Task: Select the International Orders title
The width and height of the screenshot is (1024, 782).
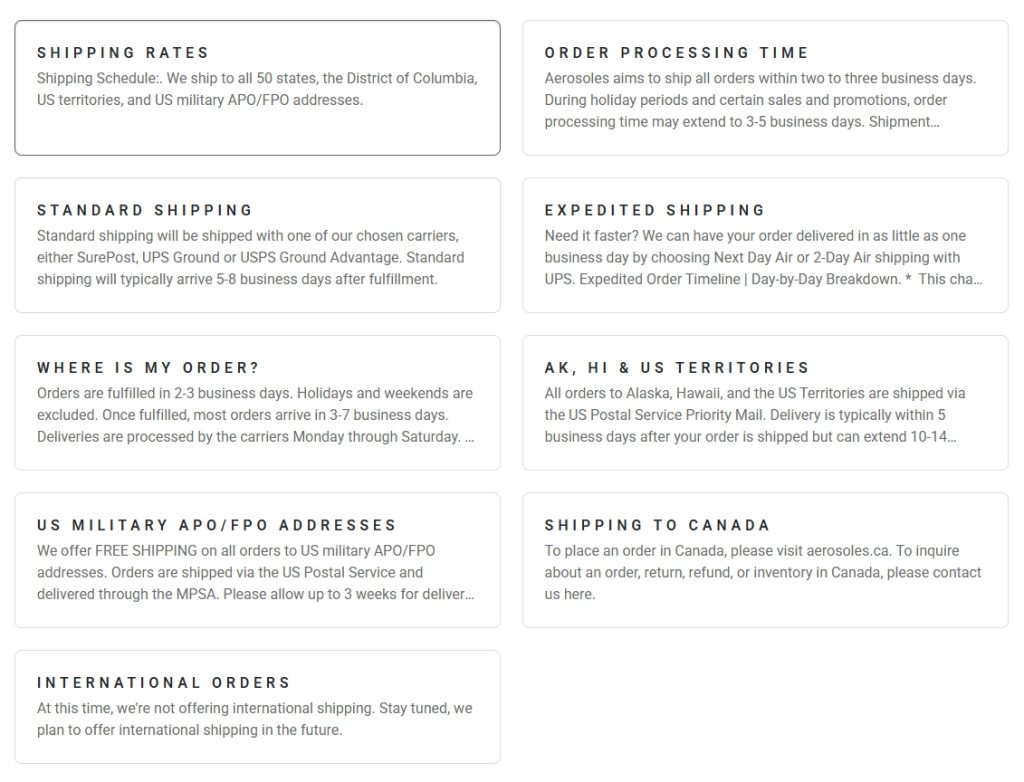Action: click(x=164, y=683)
